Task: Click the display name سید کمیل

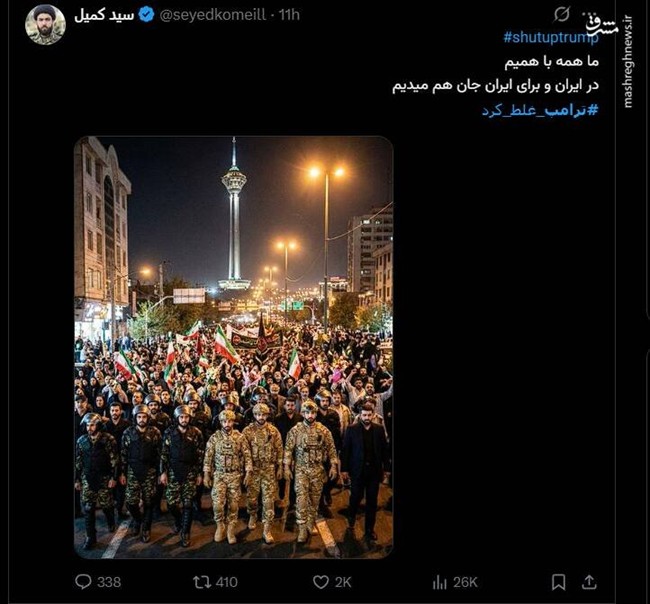Action: click(x=104, y=15)
